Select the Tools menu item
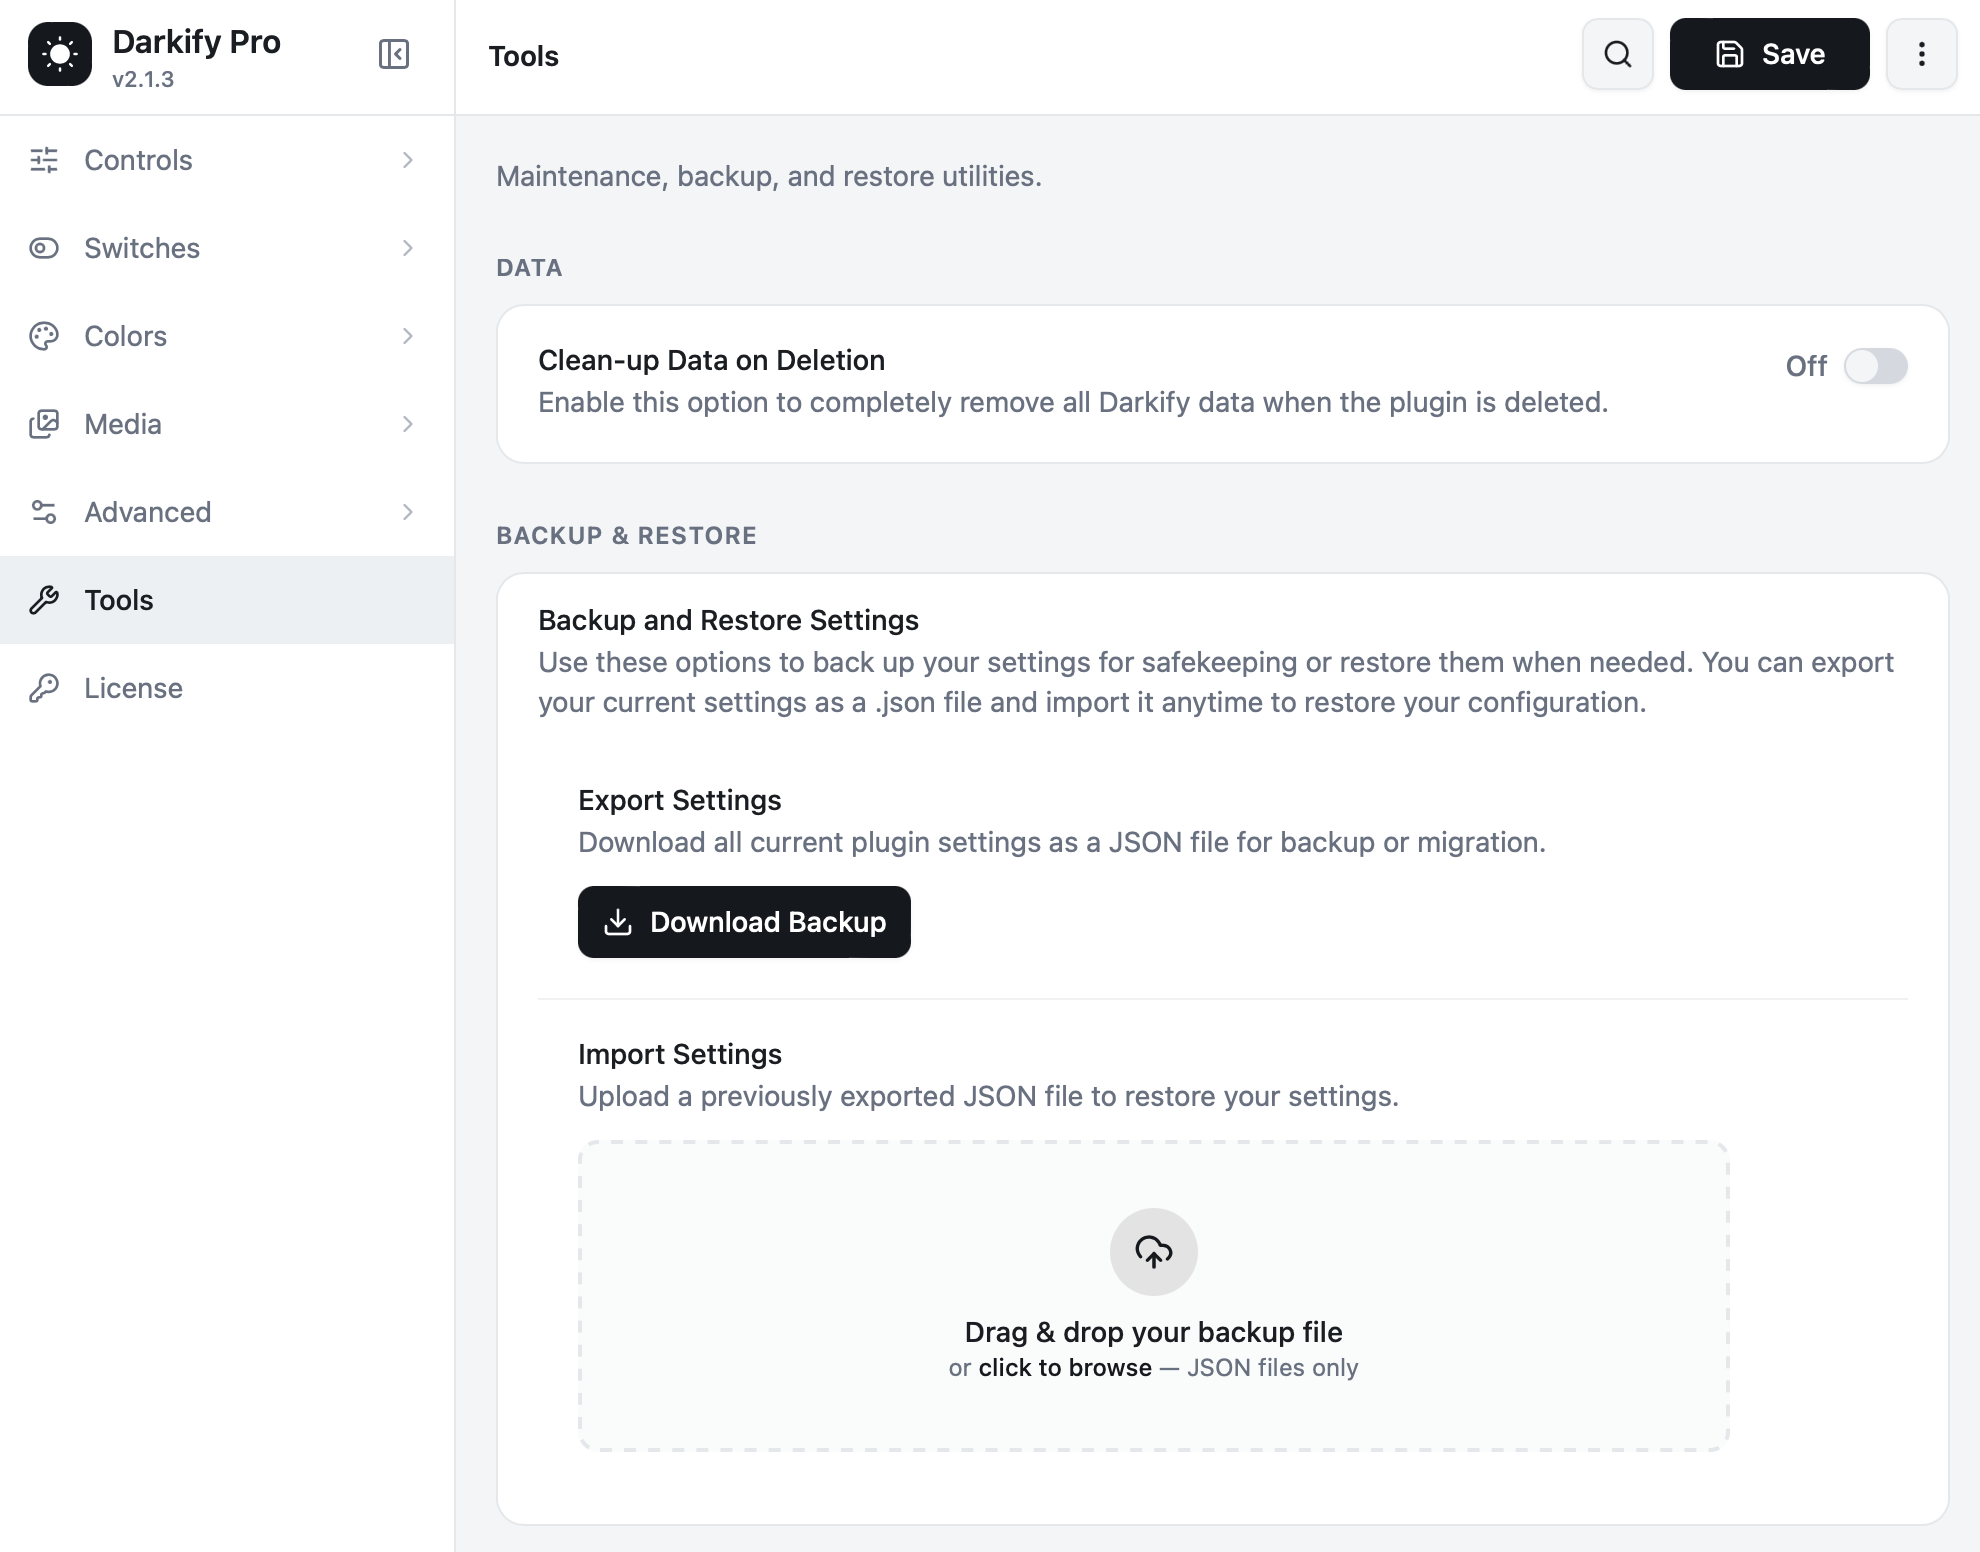The image size is (1980, 1552). click(x=227, y=600)
